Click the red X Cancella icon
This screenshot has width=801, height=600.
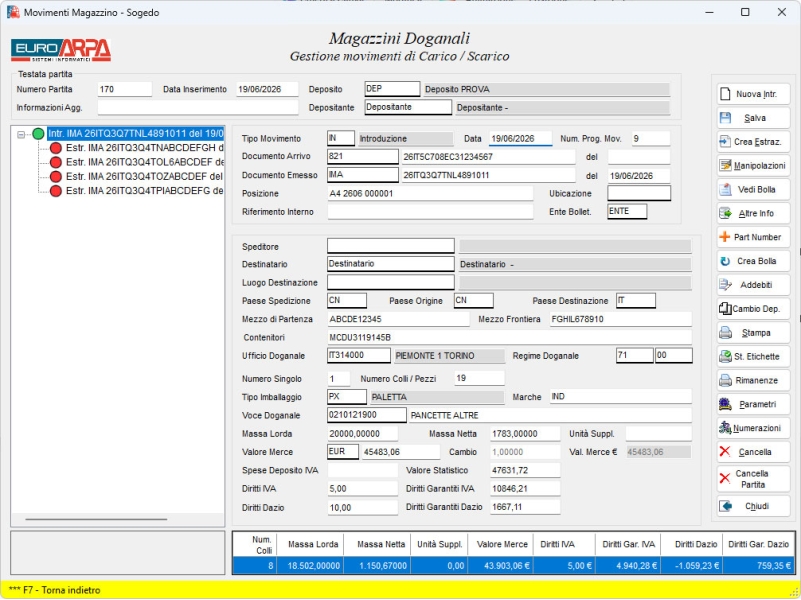pyautogui.click(x=724, y=451)
